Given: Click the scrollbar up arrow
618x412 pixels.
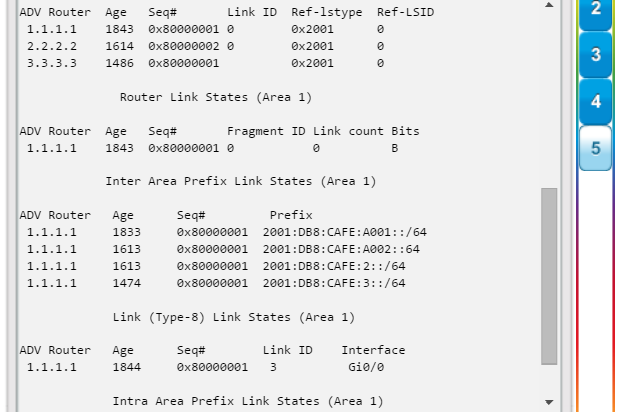Looking at the screenshot, I should [549, 5].
